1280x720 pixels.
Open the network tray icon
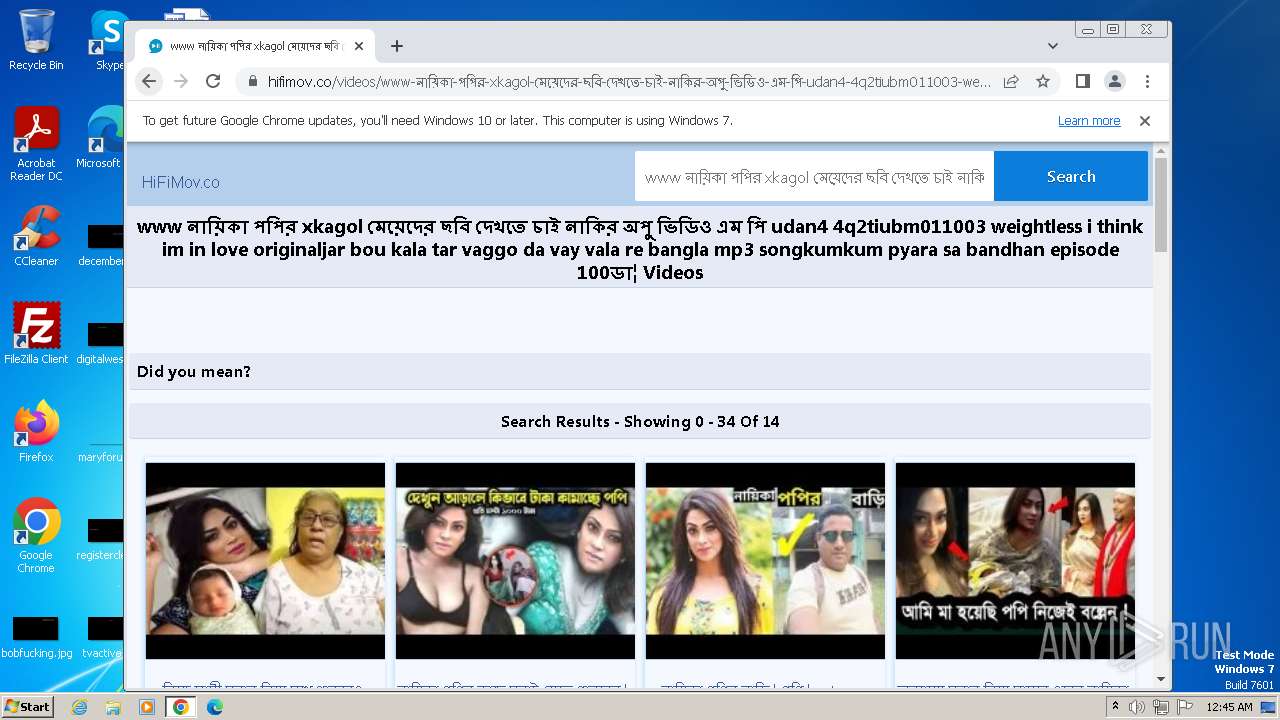[x=1160, y=707]
